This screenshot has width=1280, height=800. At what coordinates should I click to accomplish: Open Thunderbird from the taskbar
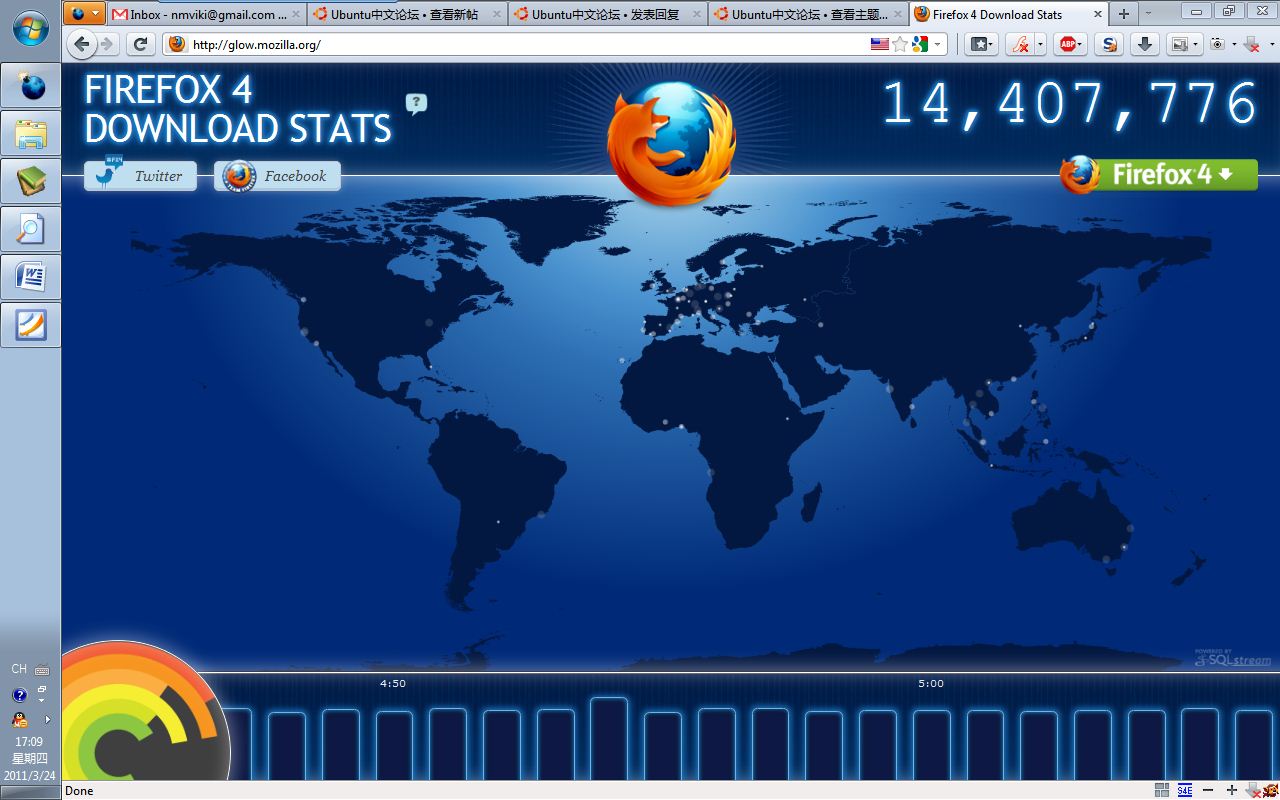click(x=31, y=85)
